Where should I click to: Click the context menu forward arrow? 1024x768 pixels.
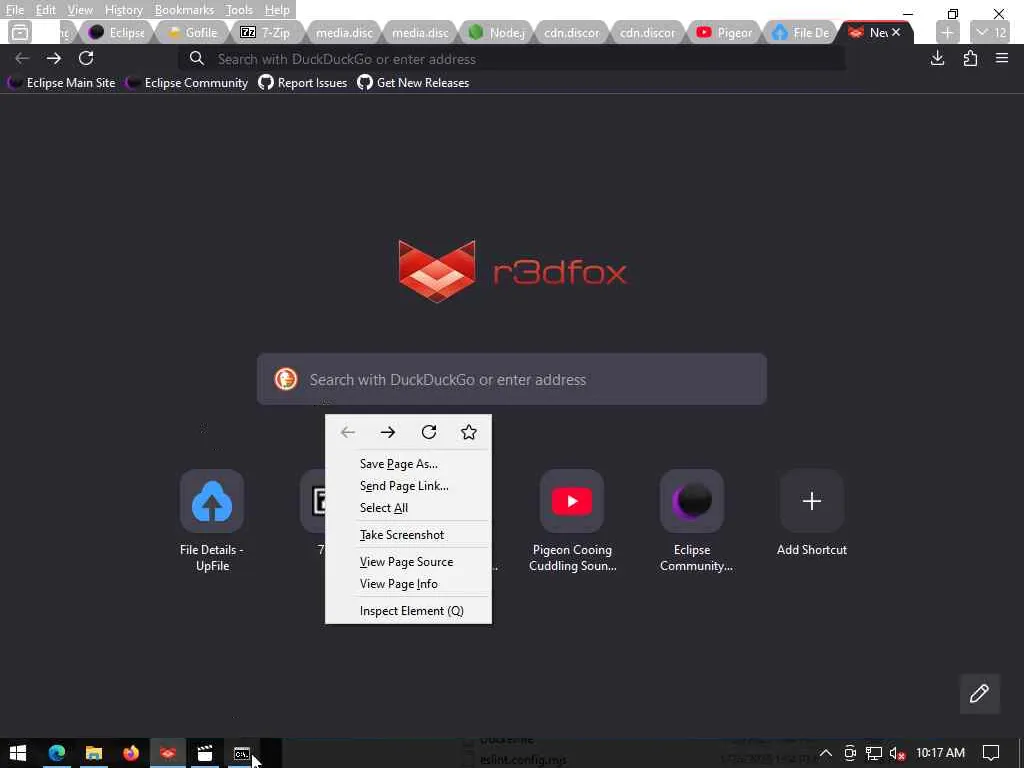click(x=388, y=432)
